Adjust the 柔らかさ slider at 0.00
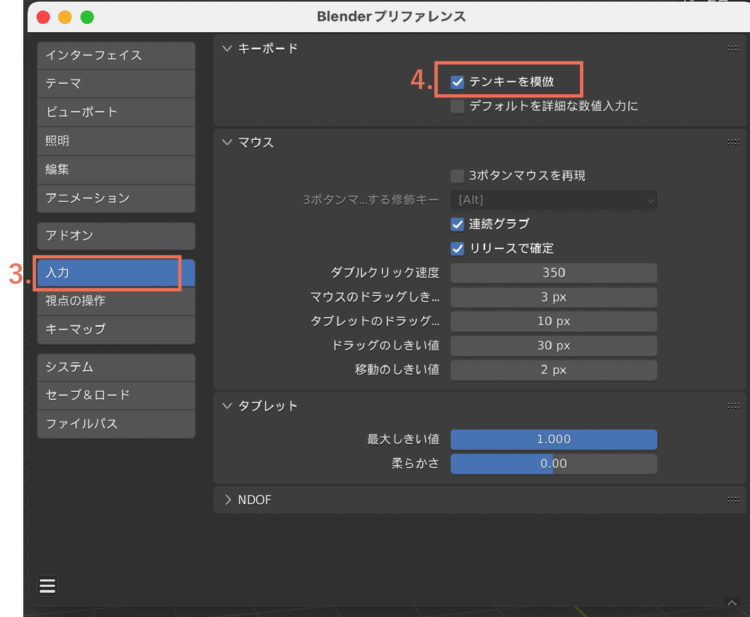Screen dimensions: 750x617 tap(553, 464)
